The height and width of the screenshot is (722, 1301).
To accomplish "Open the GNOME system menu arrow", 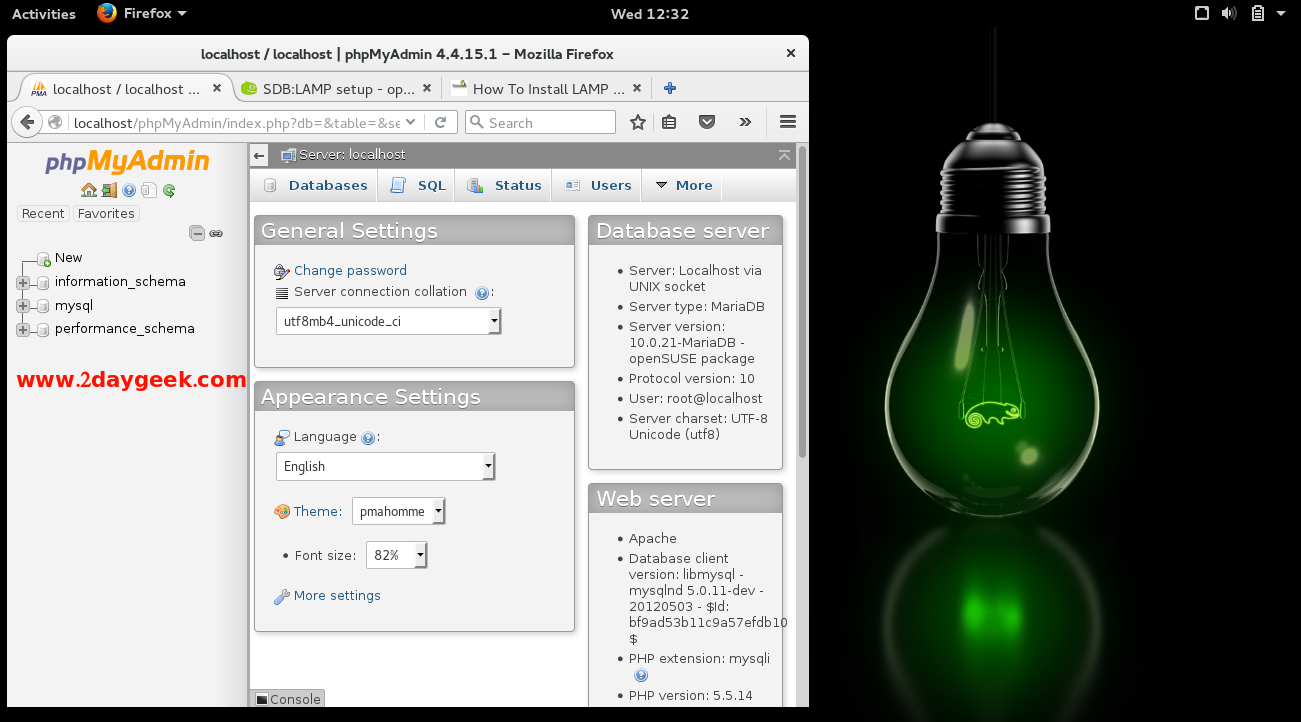I will (x=1281, y=14).
